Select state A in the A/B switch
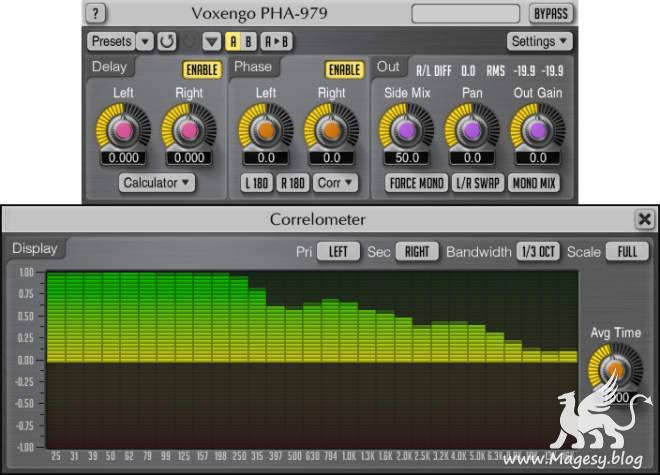Image resolution: width=660 pixels, height=475 pixels. [233, 41]
